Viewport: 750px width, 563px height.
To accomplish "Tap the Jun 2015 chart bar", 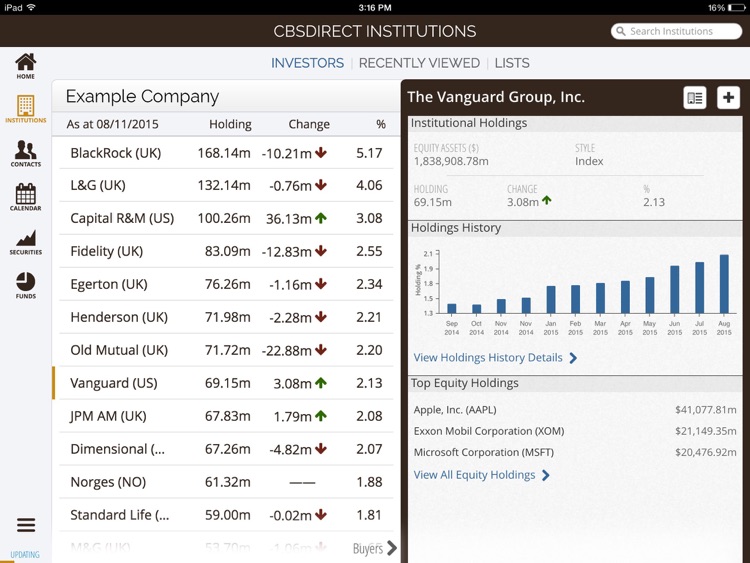I will pos(674,290).
